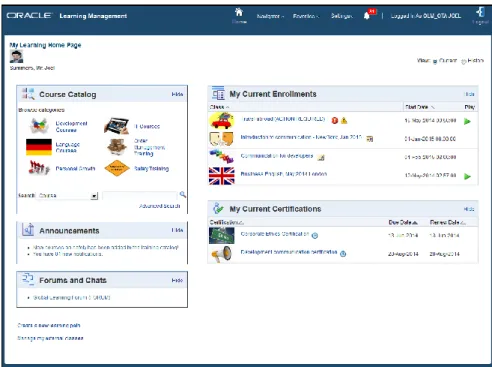
Task: Click Manage my external classes link
Action: coord(50,338)
